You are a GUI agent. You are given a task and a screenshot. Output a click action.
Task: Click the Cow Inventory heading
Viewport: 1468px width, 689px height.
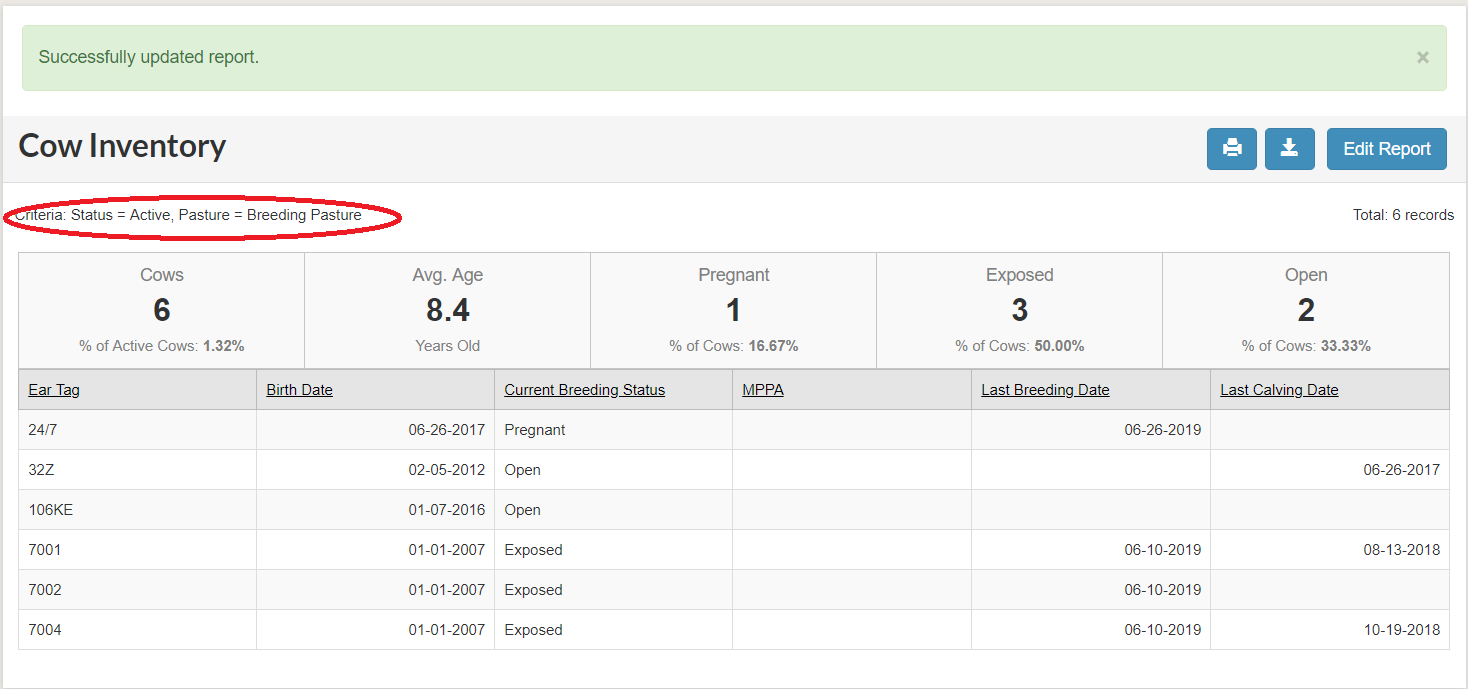pyautogui.click(x=122, y=146)
